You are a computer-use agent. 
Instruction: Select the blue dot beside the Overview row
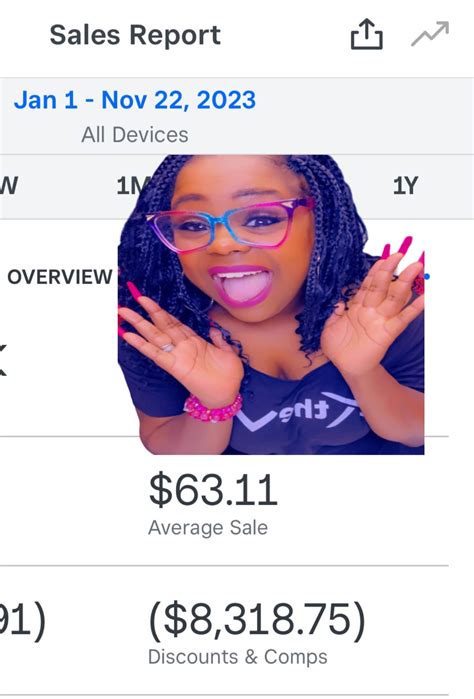click(x=427, y=277)
